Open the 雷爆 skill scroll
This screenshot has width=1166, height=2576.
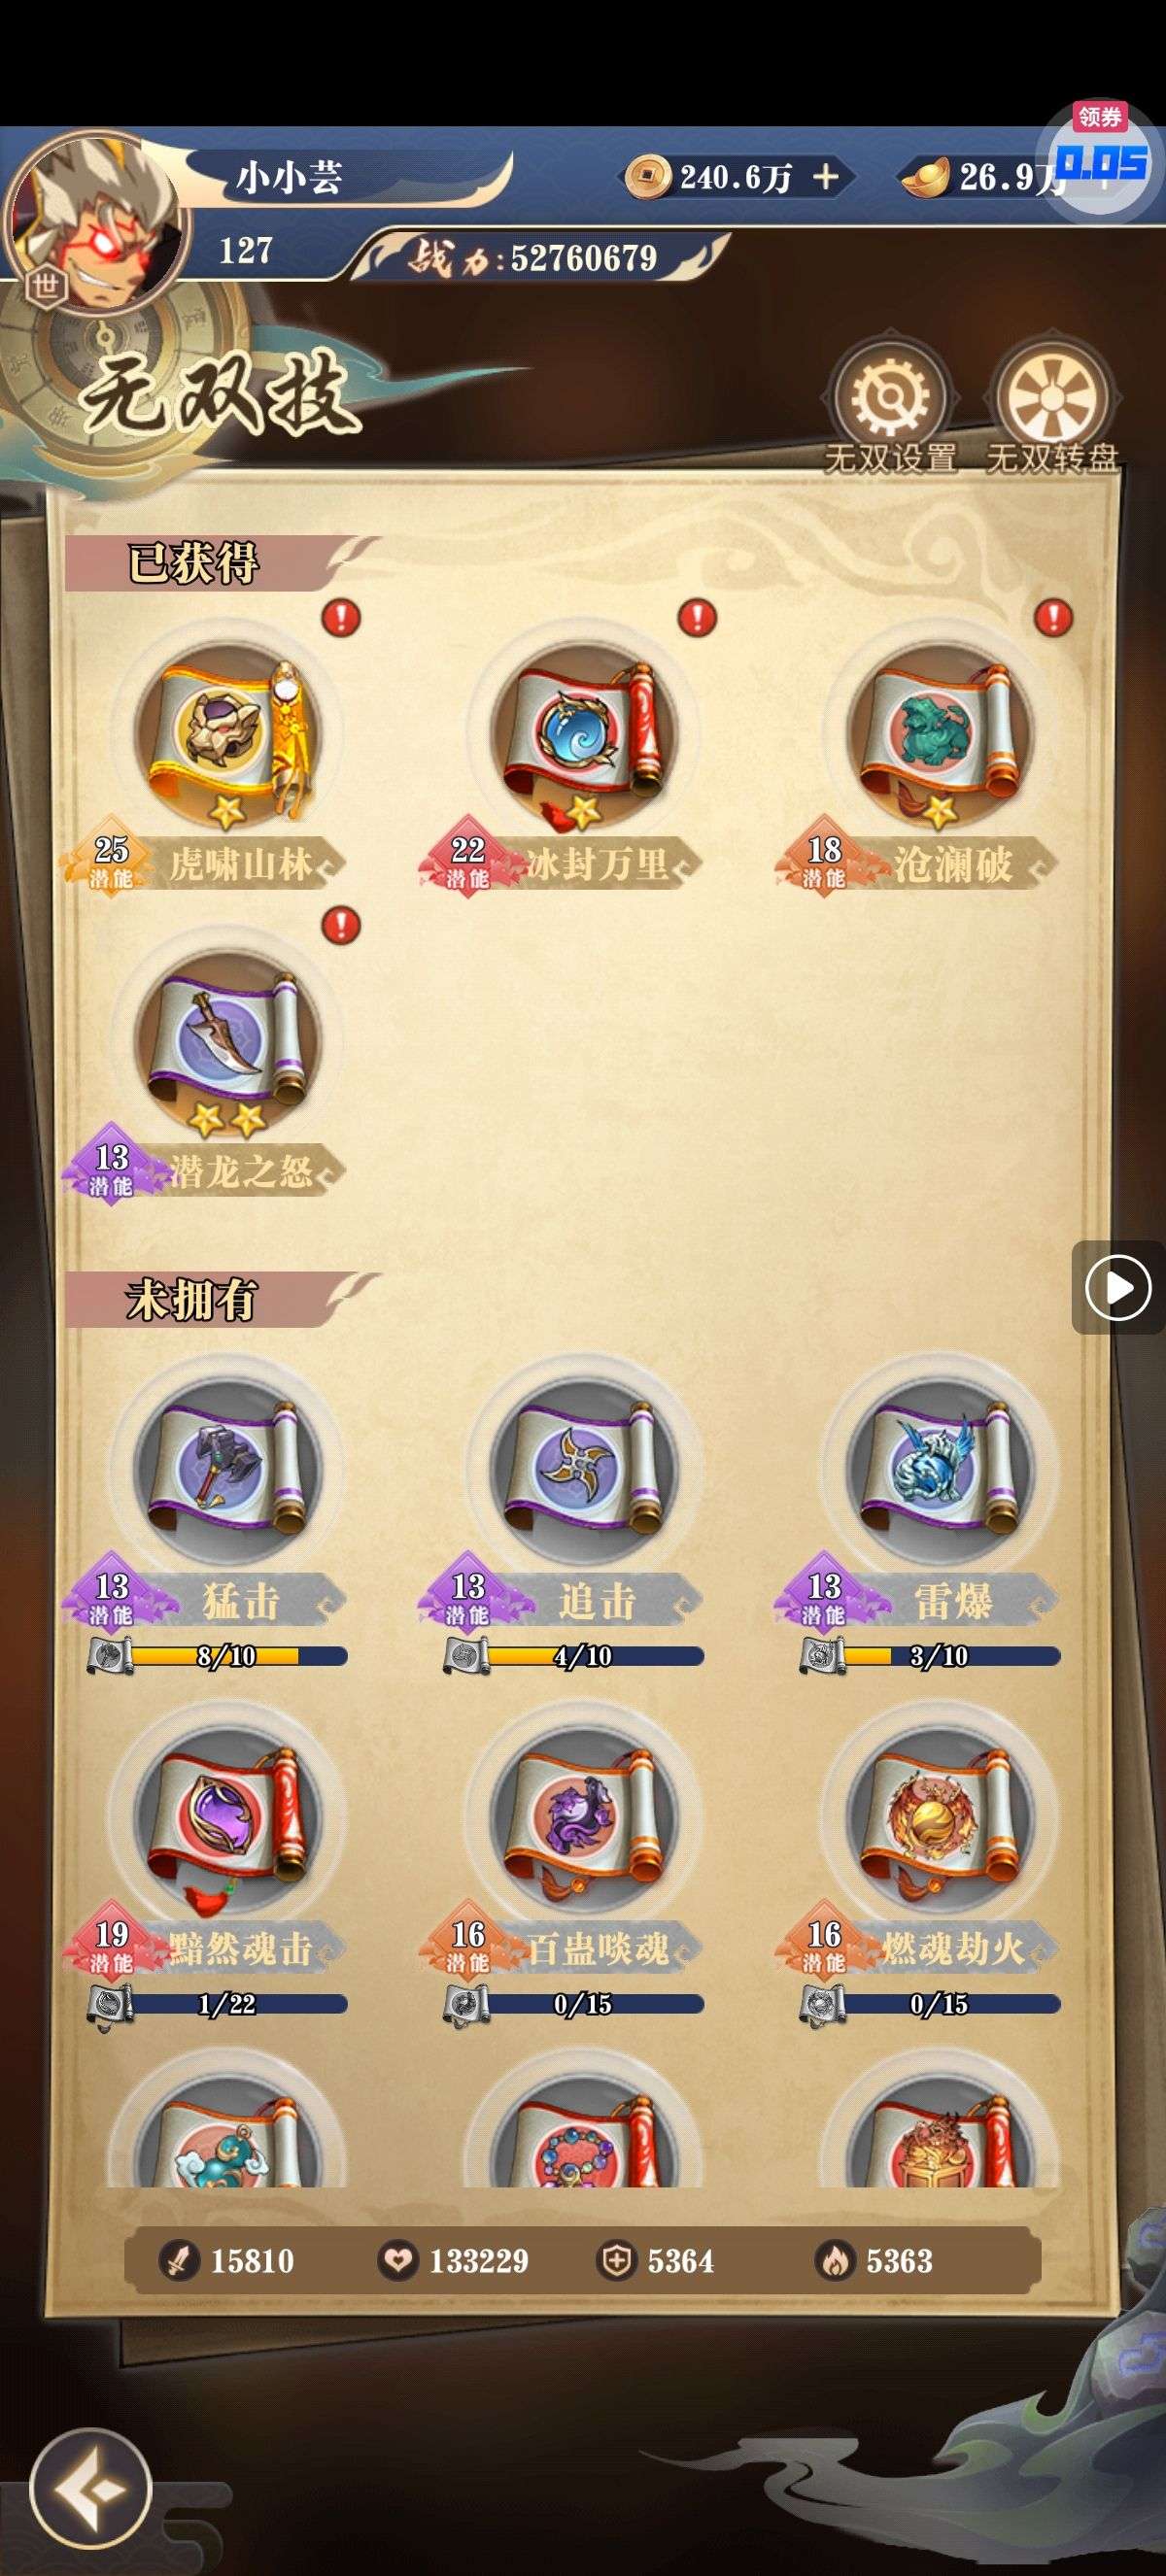[940, 1468]
